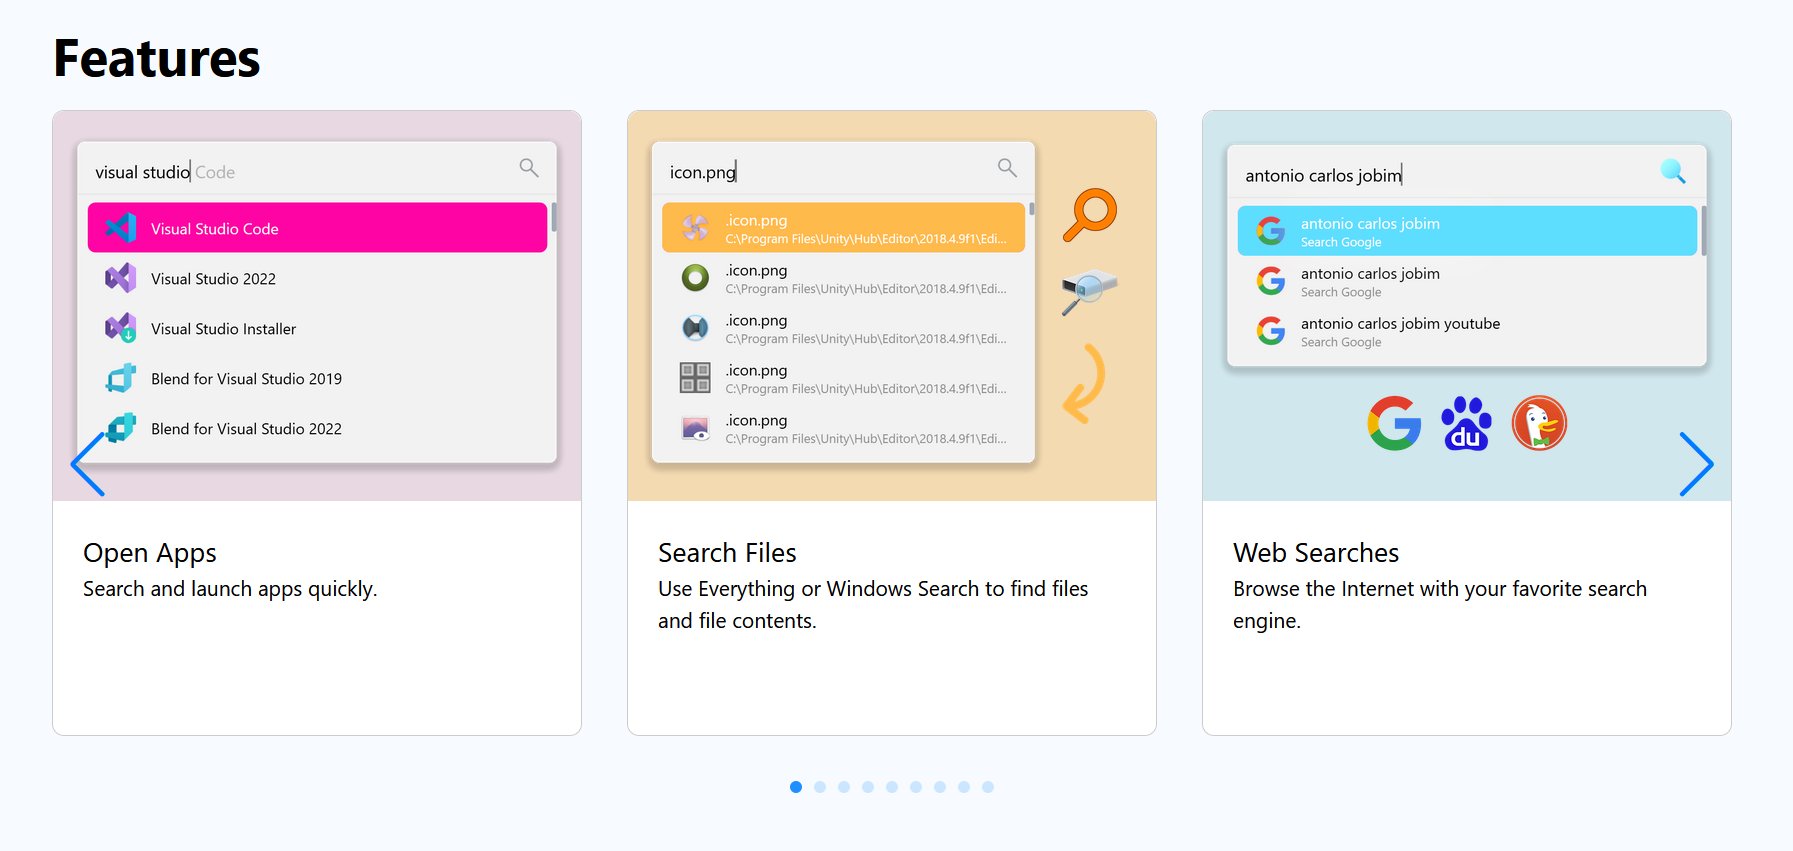Viewport: 1793px width, 851px height.
Task: Click Blend for Visual Studio 2022 icon
Action: click(121, 428)
